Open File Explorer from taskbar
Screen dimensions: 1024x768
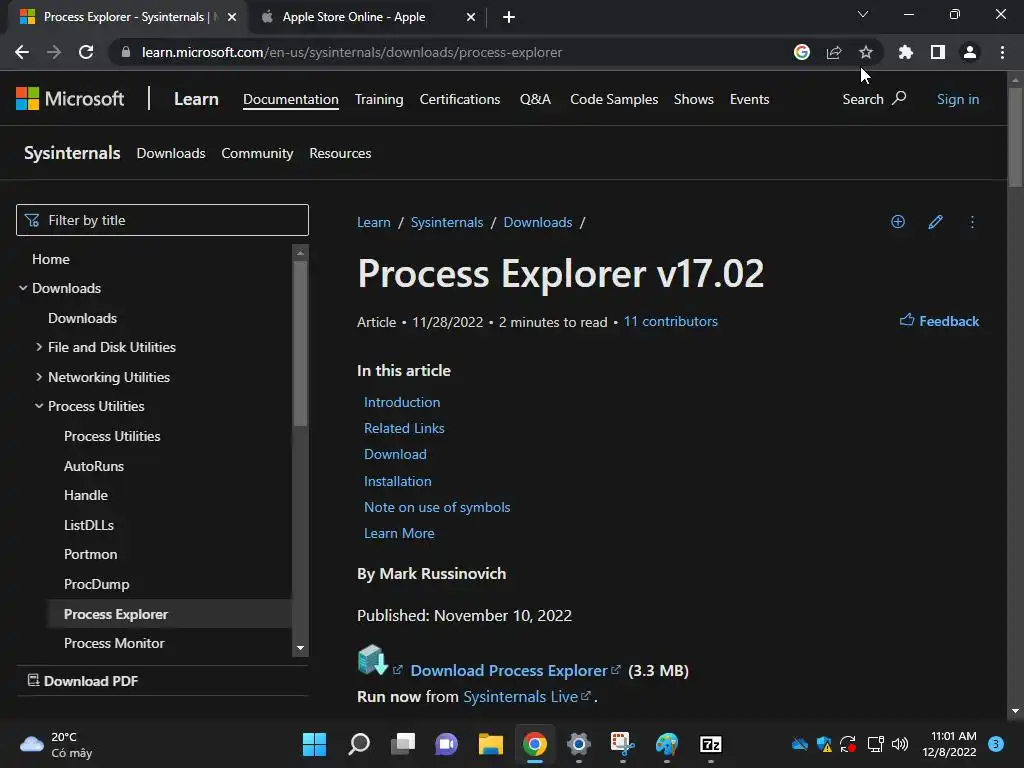[x=490, y=744]
